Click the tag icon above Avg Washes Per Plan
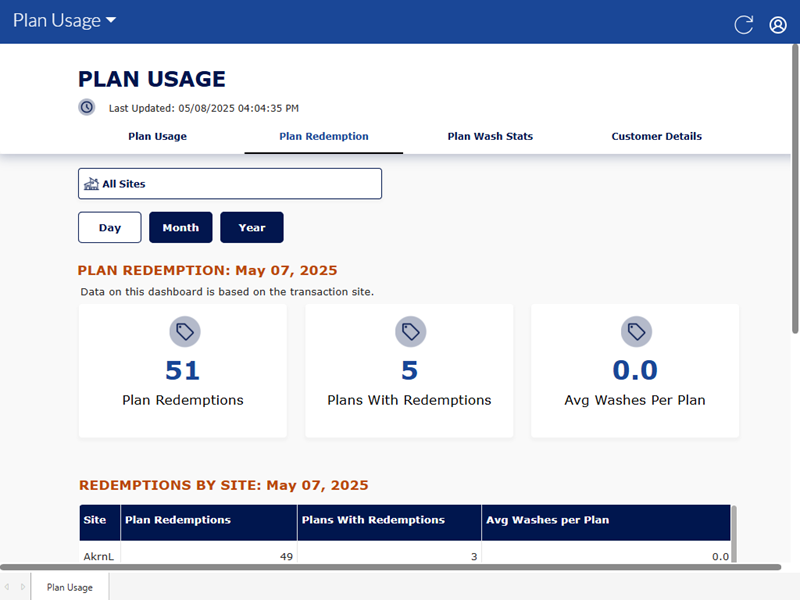 (636, 332)
